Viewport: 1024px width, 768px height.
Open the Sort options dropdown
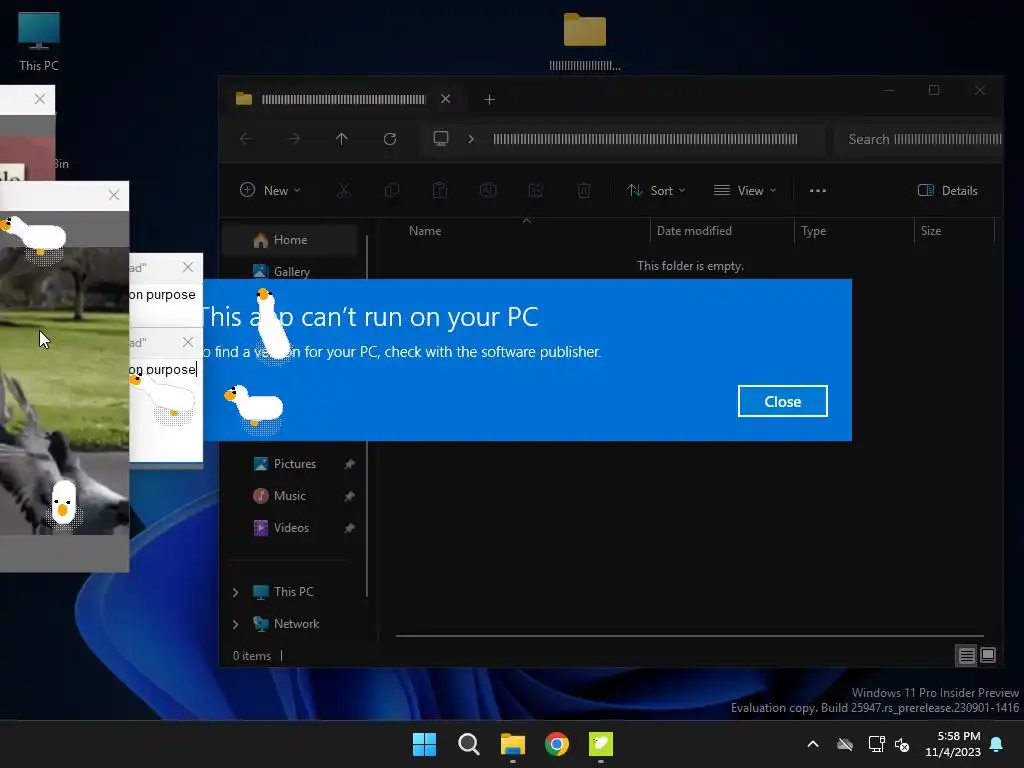click(x=656, y=191)
